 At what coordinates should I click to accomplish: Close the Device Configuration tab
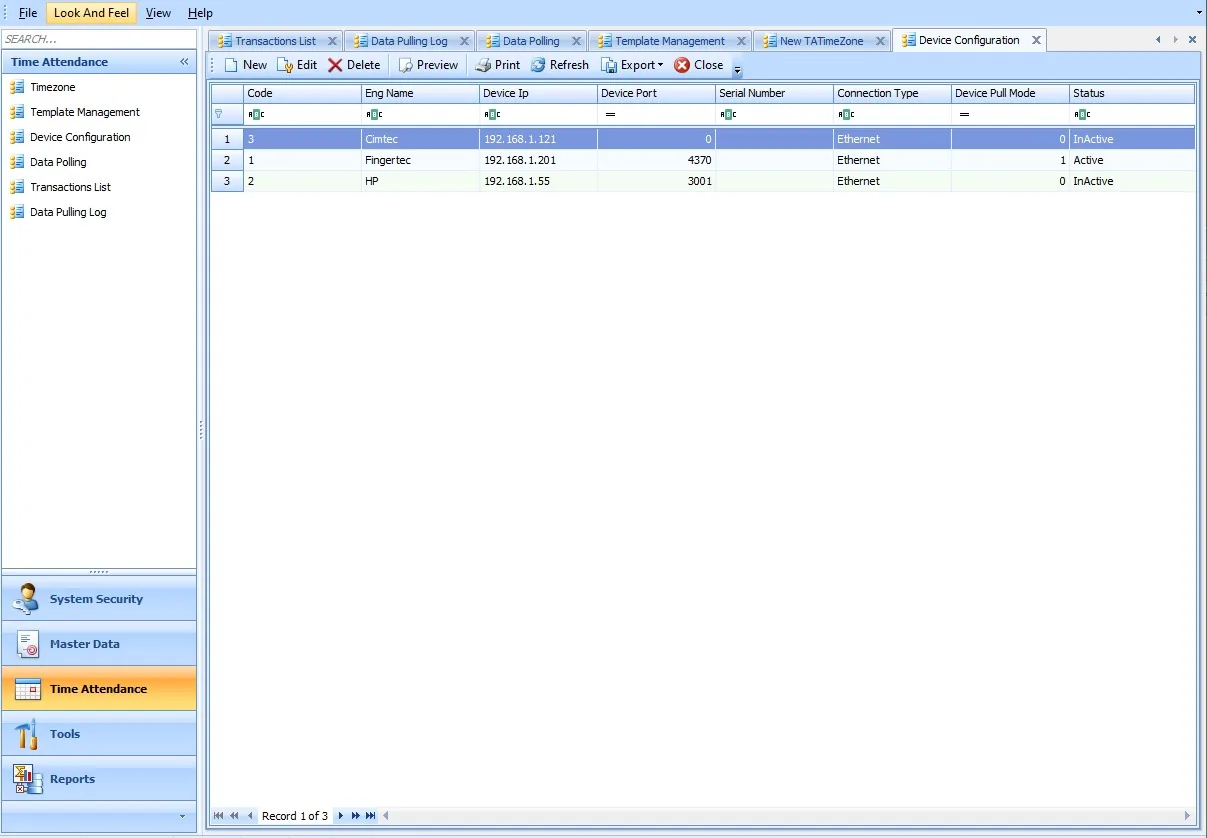(x=1037, y=40)
